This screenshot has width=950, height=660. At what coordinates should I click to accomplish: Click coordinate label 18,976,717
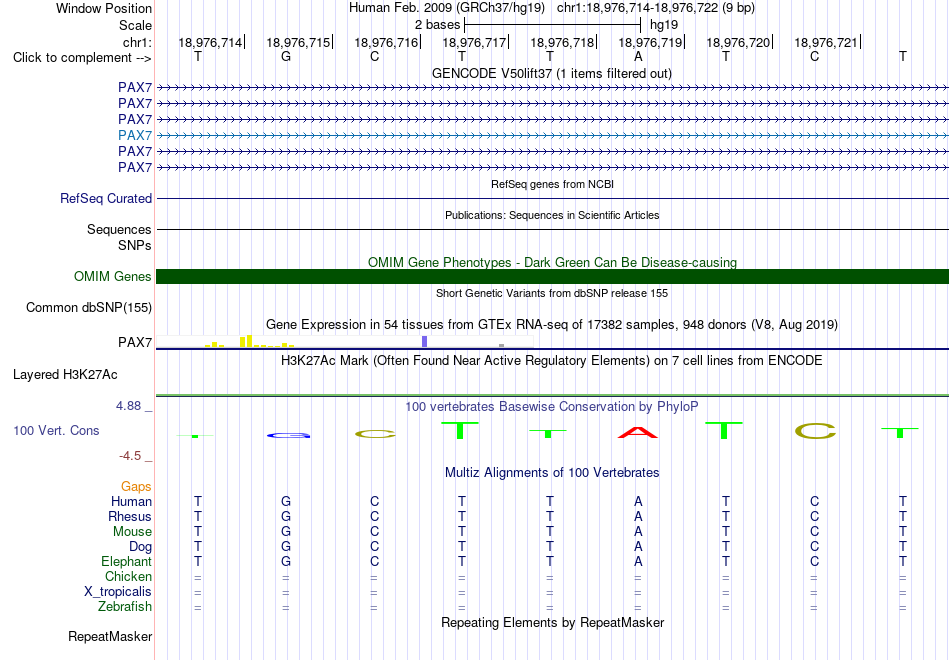click(474, 42)
